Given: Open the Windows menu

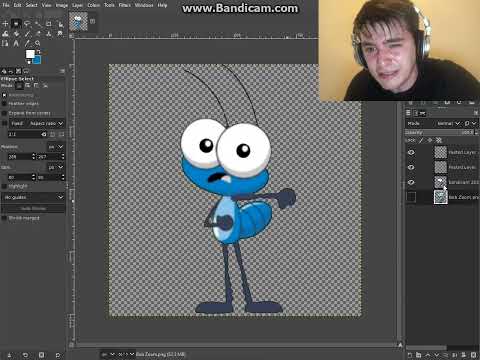Looking at the screenshot, I should 144,5.
